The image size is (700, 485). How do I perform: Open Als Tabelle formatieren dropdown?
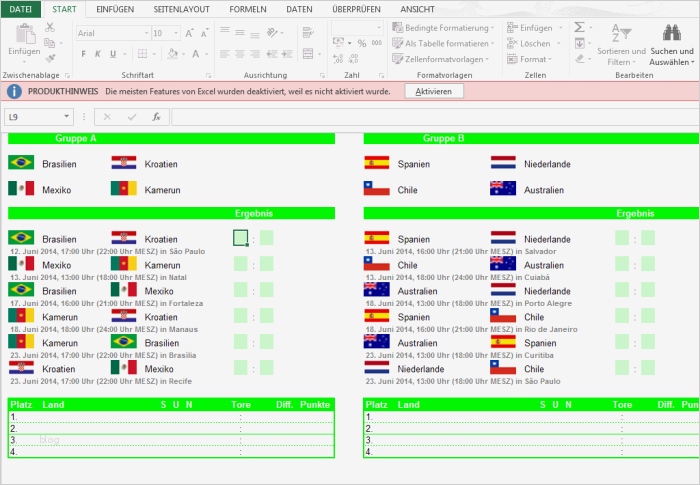[443, 43]
